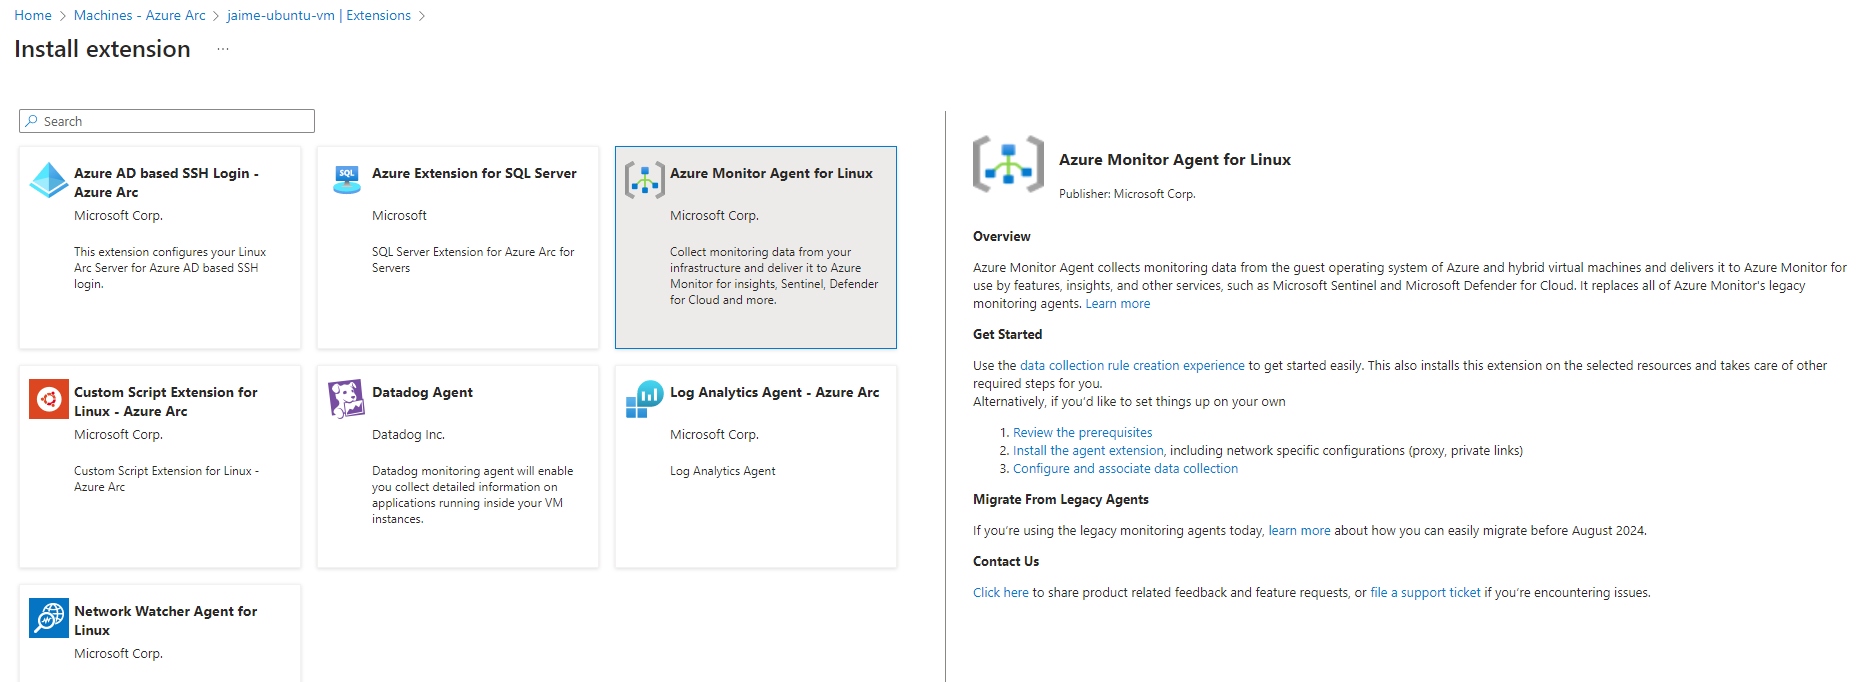Select the Datadog Agent dog icon

(346, 399)
